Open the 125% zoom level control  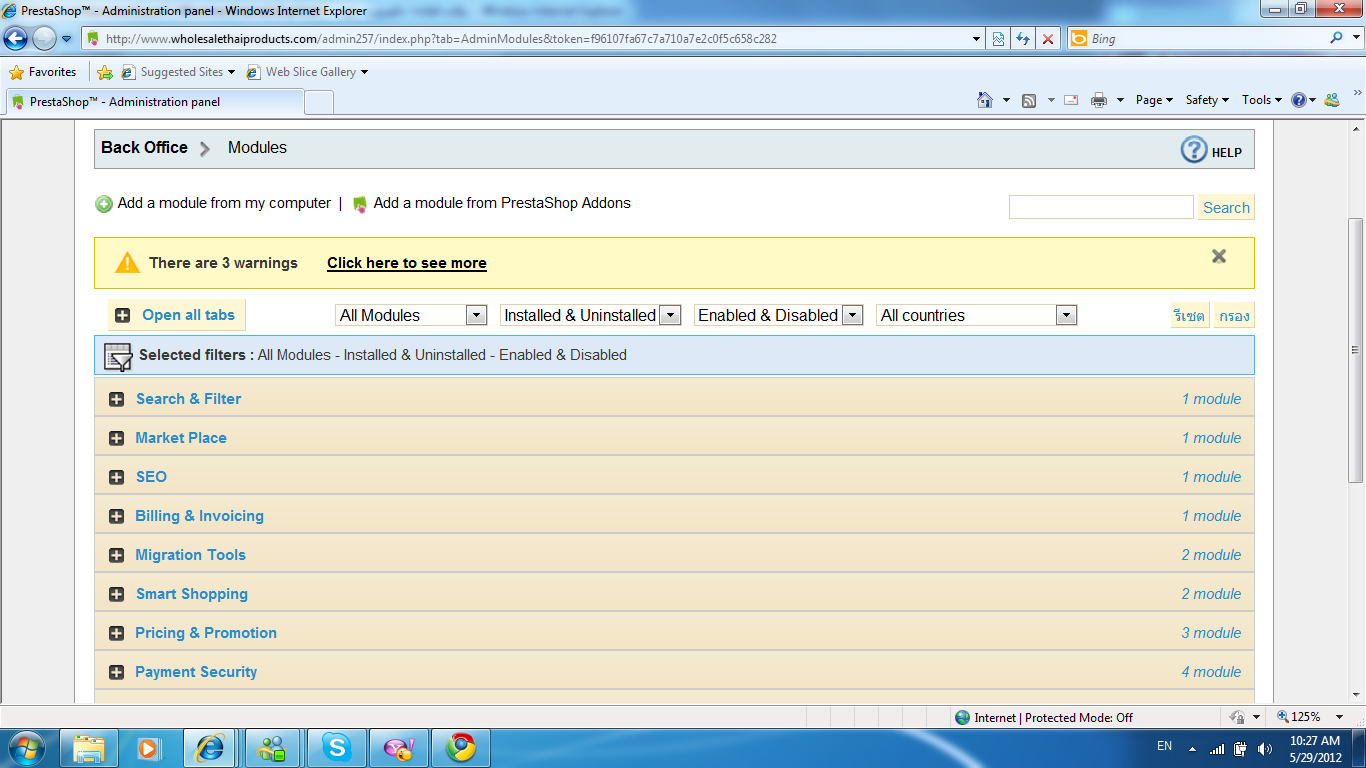coord(1312,717)
